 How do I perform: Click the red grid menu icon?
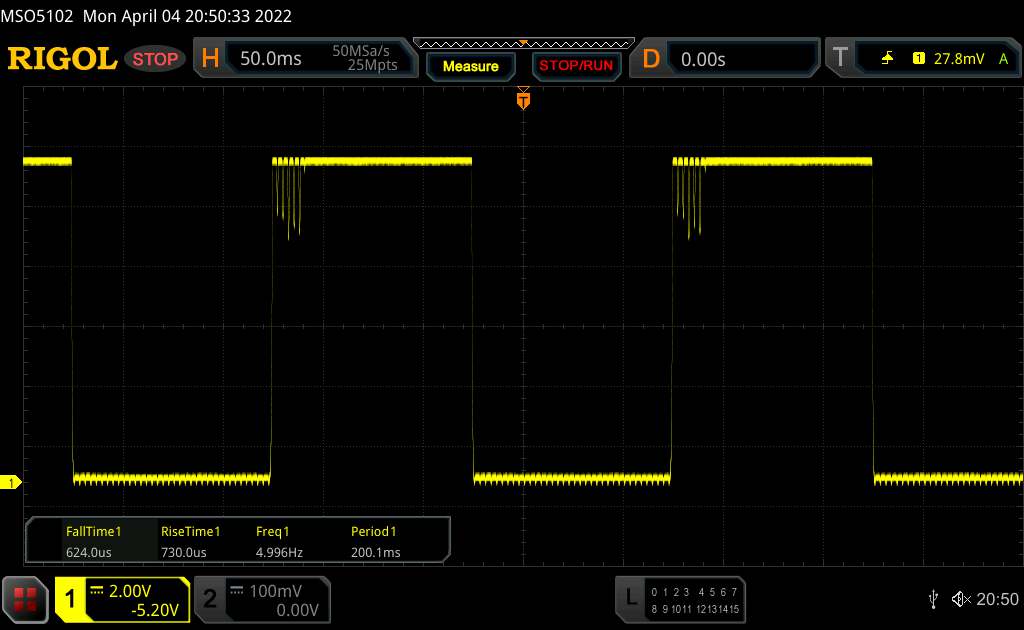(26, 599)
